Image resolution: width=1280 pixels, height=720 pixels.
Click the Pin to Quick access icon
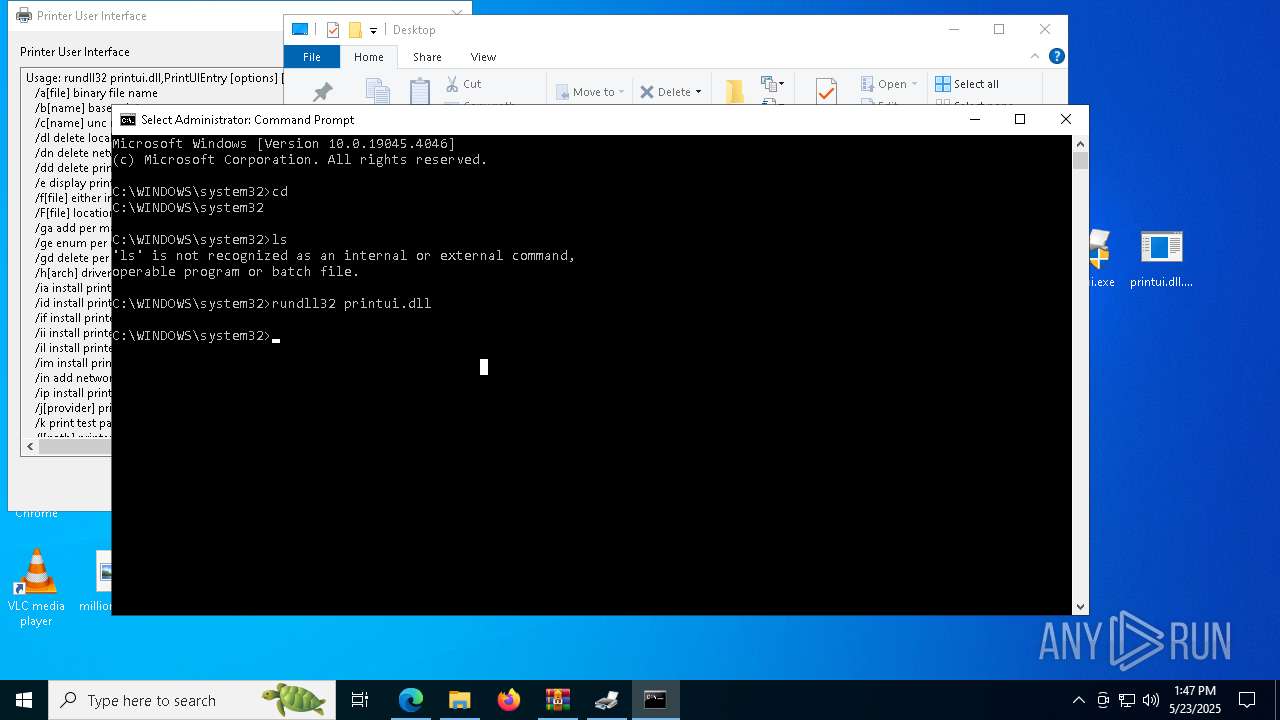pos(322,92)
